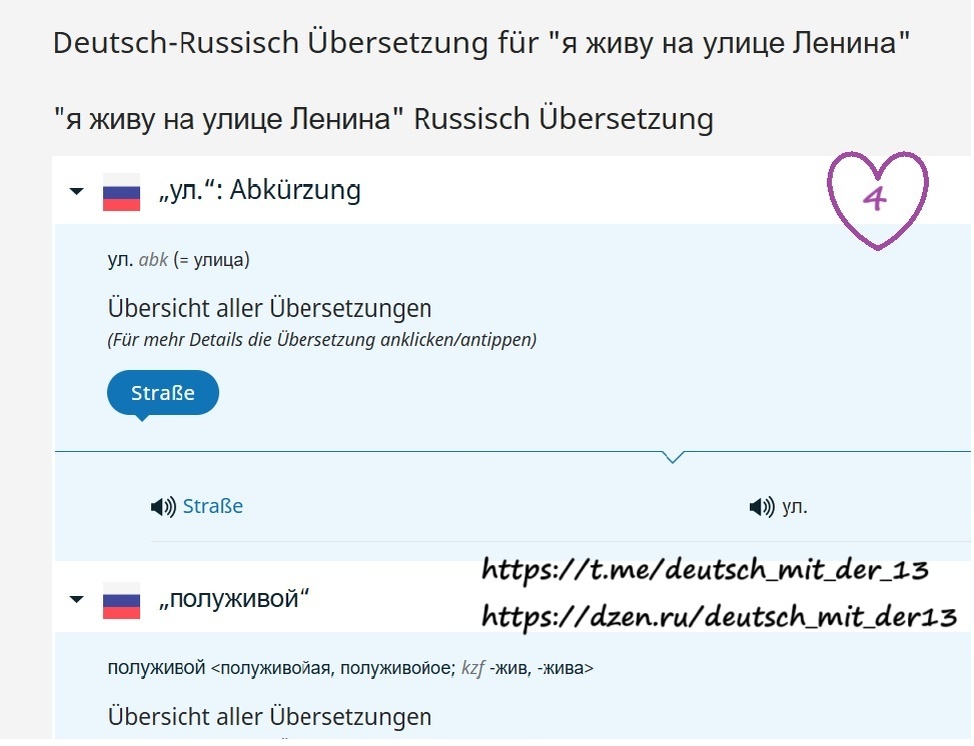Click the downward chevron divider in the first entry
The image size is (974, 746).
(x=673, y=456)
